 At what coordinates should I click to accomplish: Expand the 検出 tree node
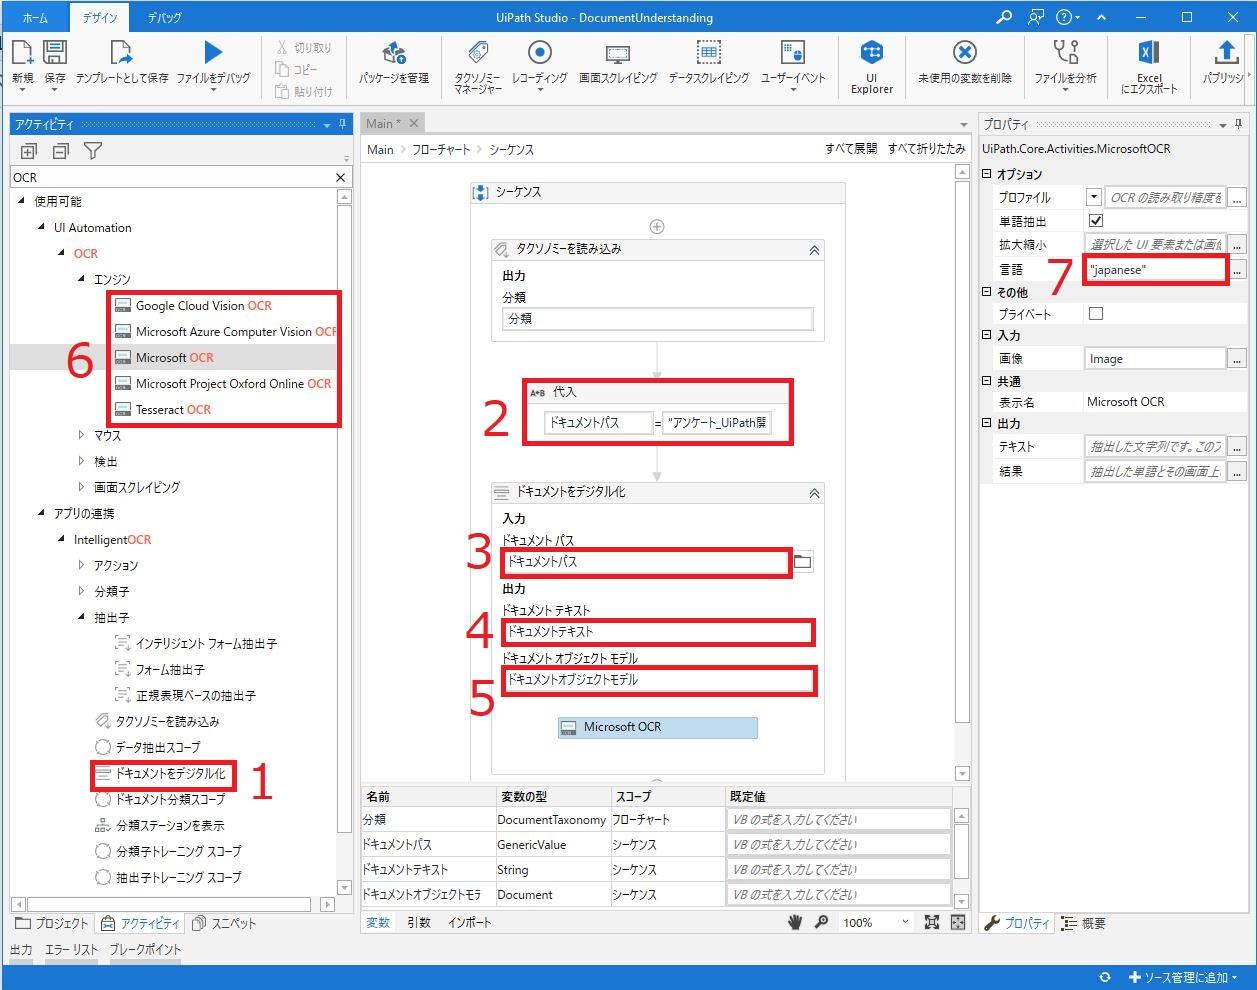[82, 461]
